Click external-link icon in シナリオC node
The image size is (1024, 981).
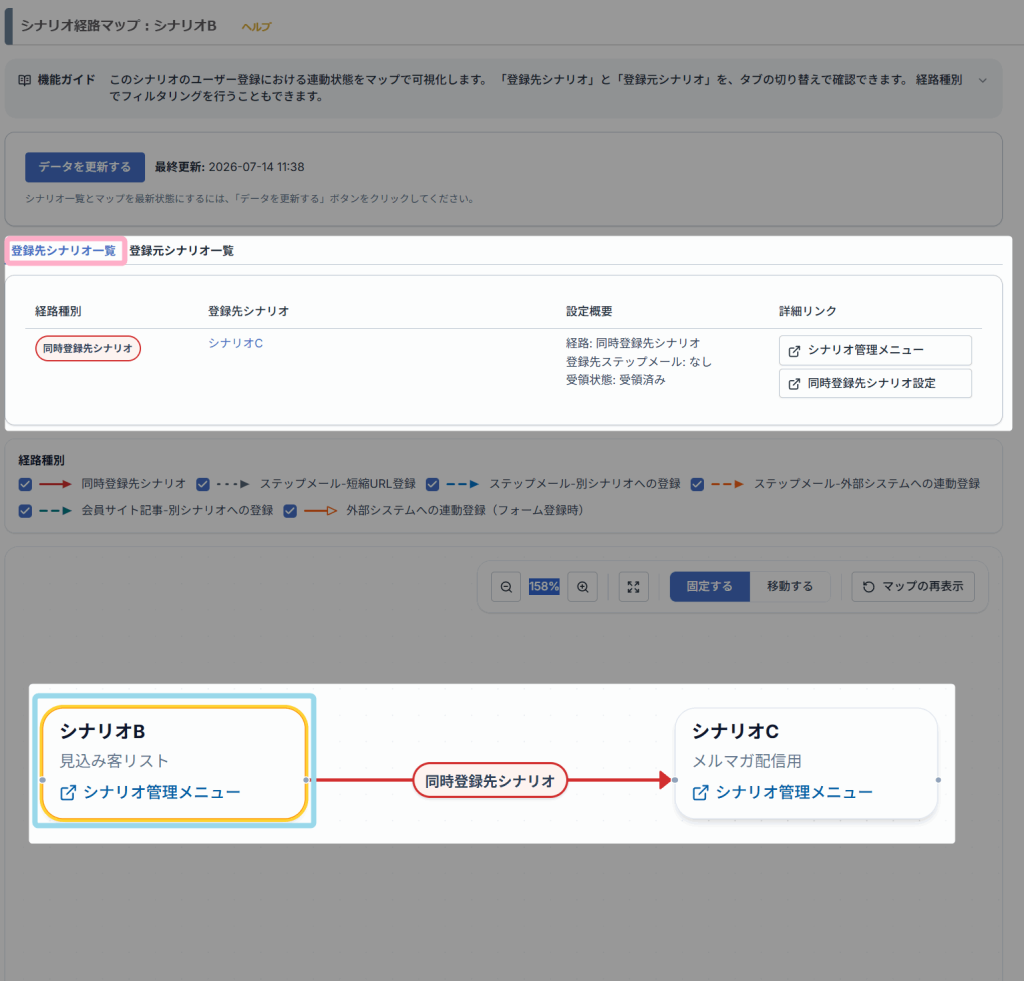tap(700, 792)
